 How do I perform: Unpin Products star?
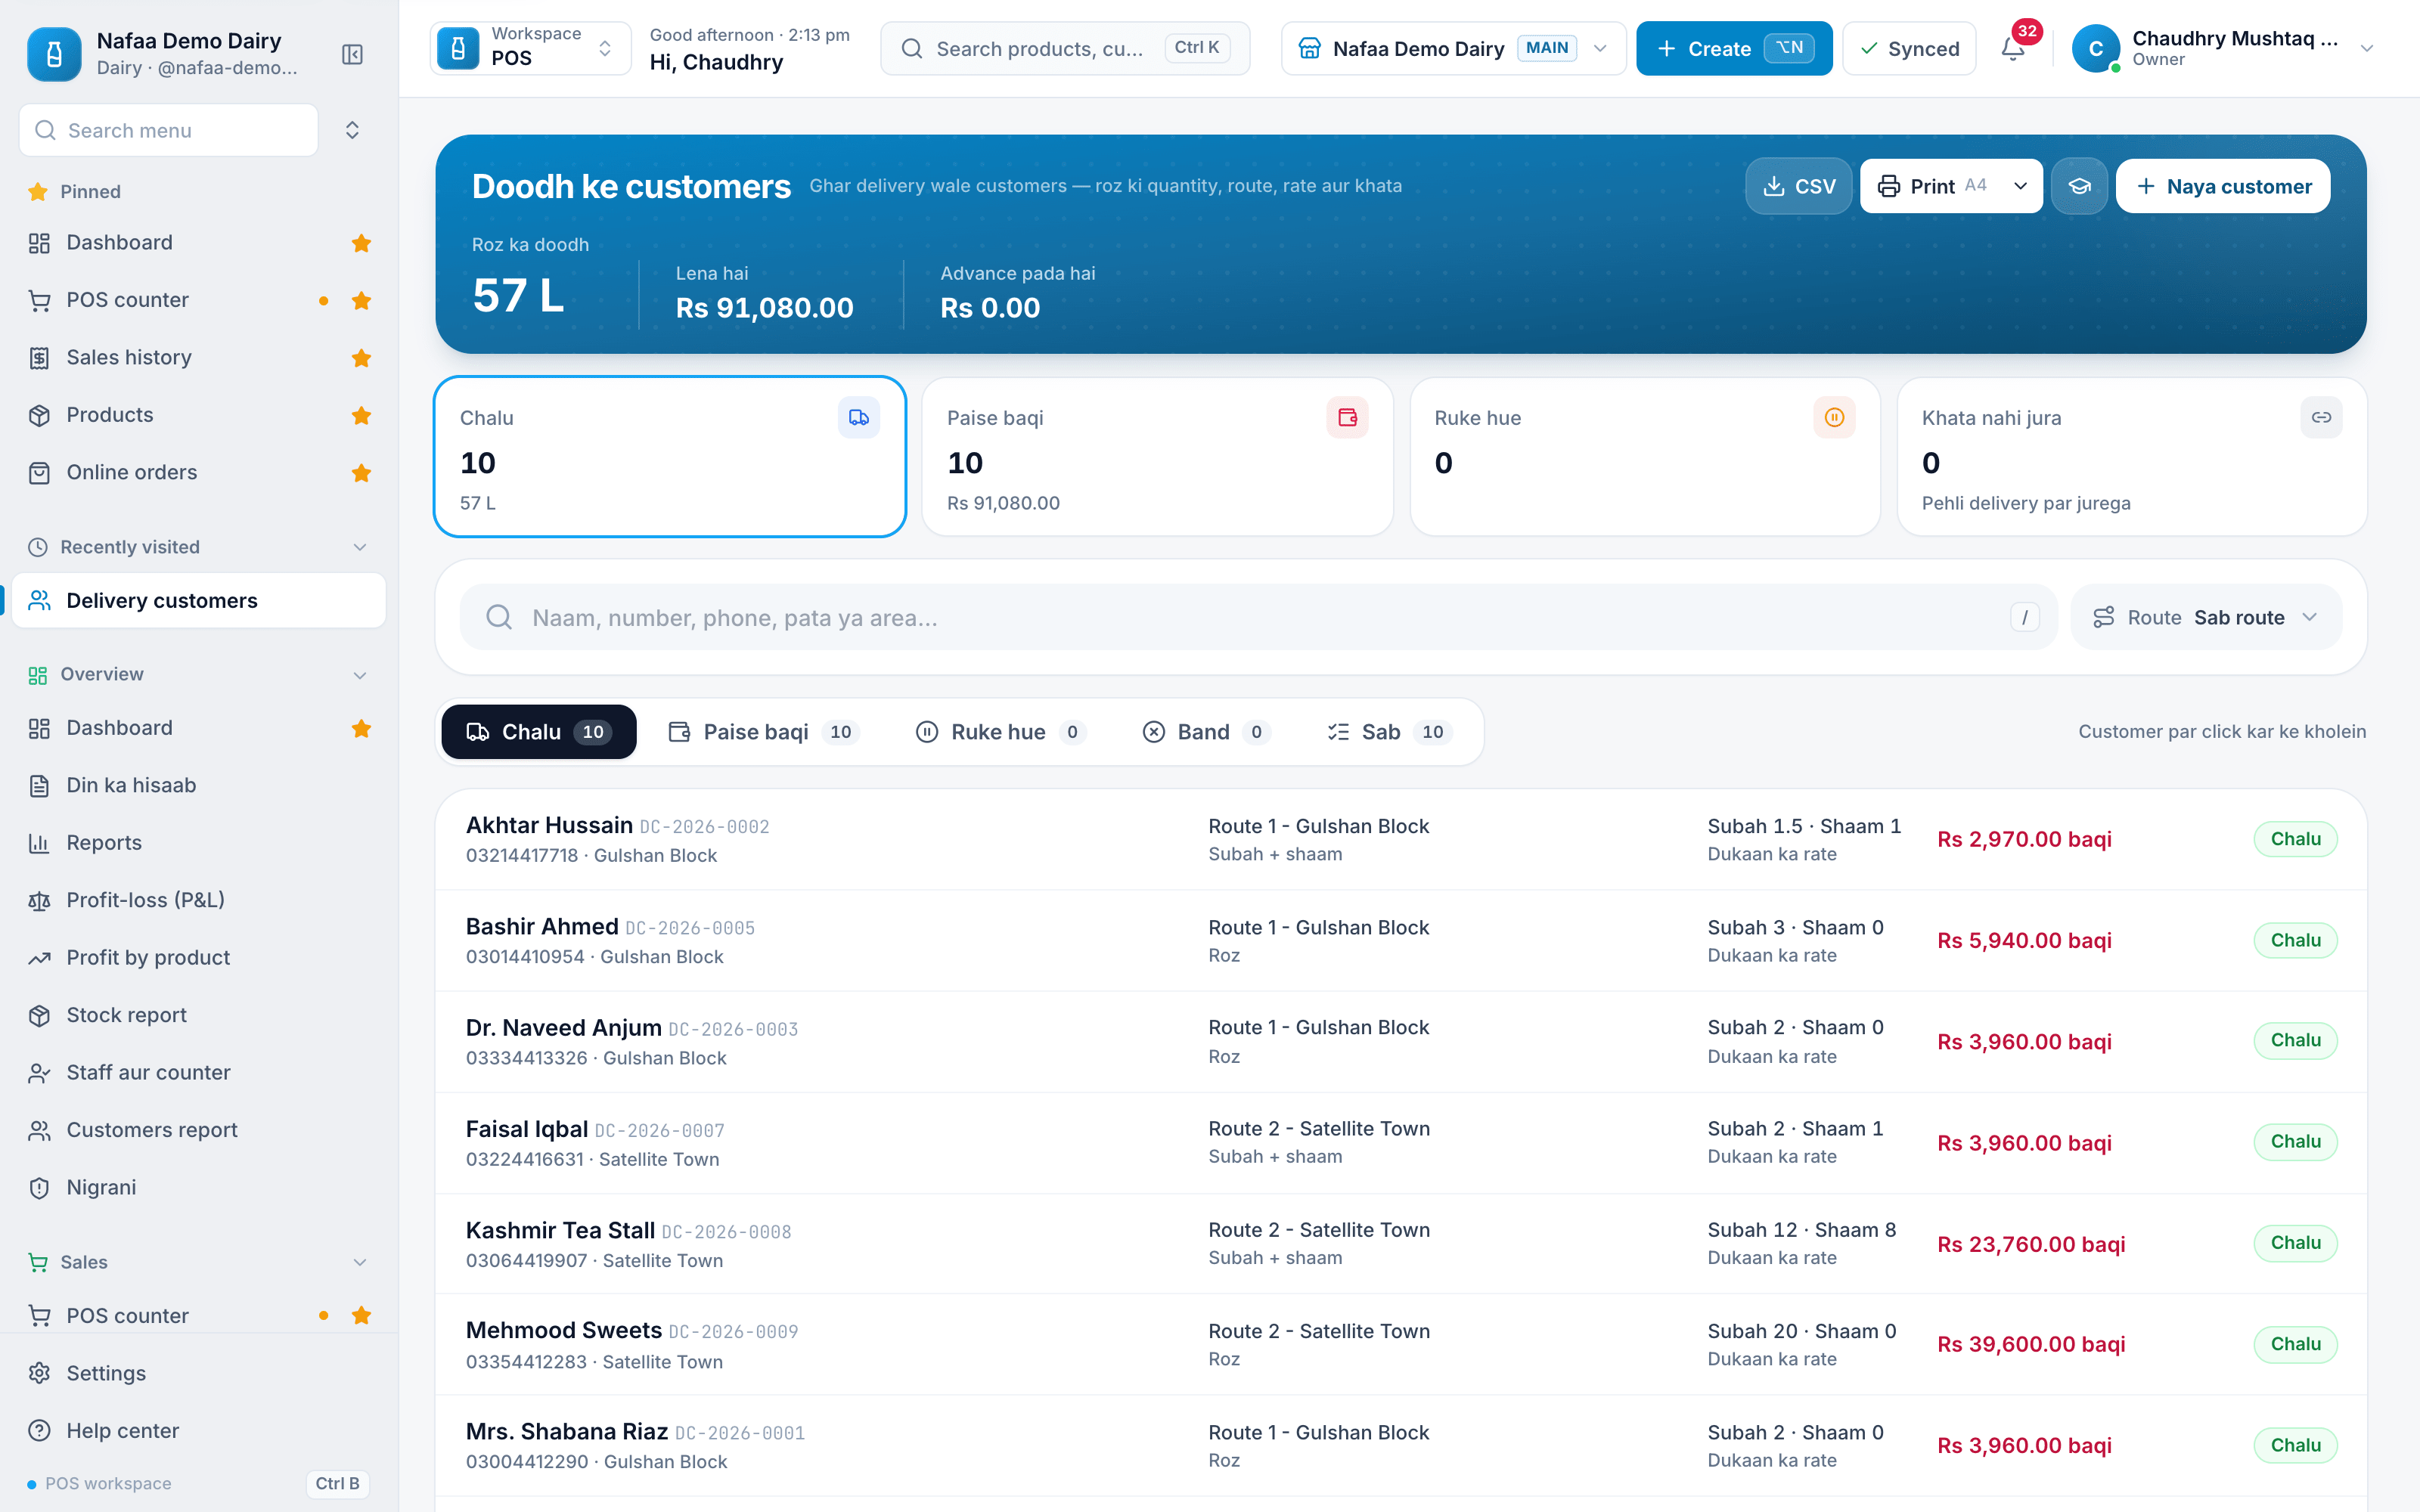362,415
